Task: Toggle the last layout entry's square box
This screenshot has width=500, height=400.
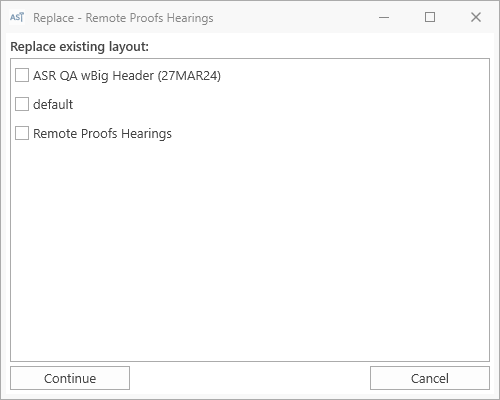Action: point(22,133)
